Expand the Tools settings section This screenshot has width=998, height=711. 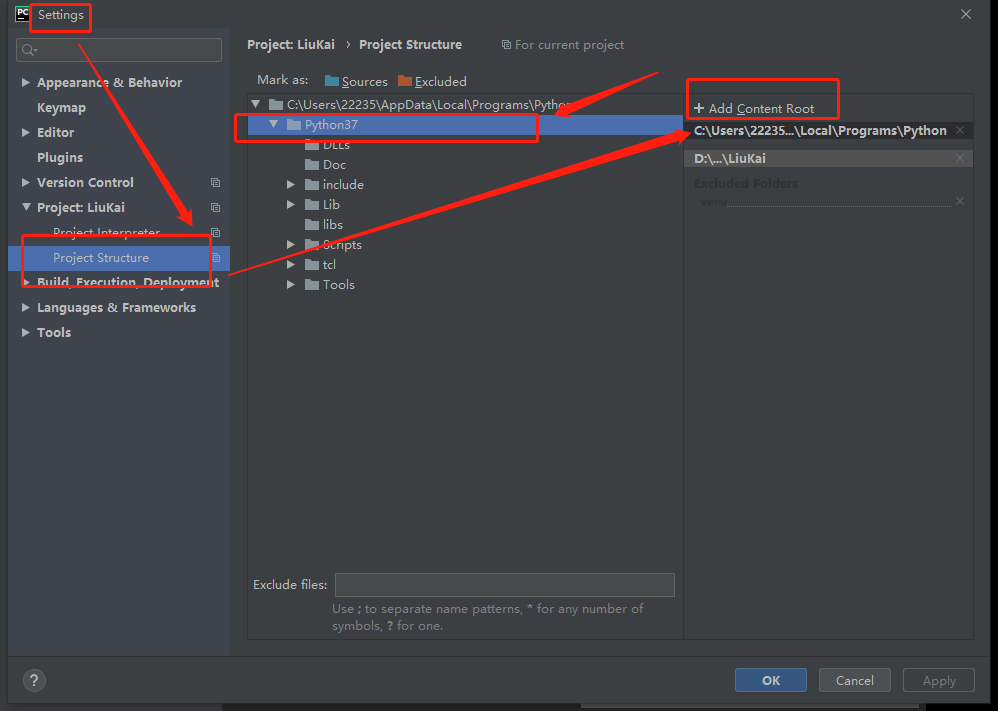pos(25,332)
